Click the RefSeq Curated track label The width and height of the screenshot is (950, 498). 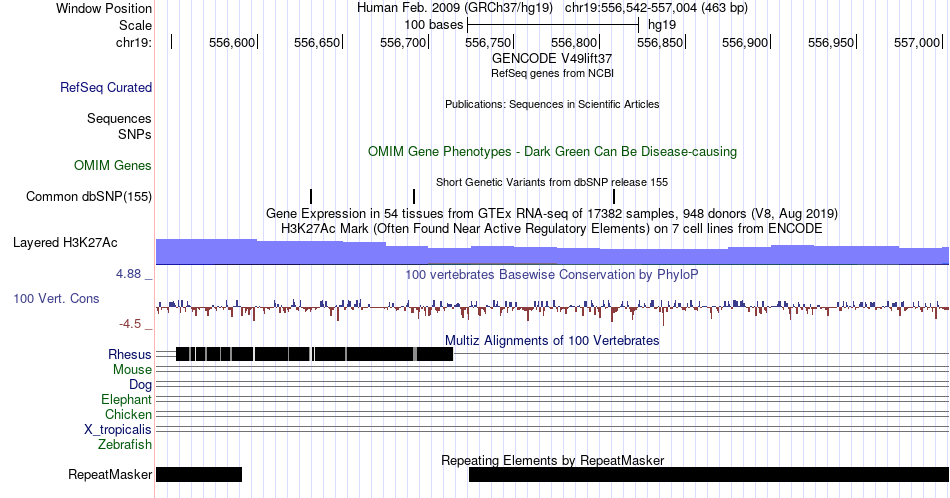pos(106,87)
